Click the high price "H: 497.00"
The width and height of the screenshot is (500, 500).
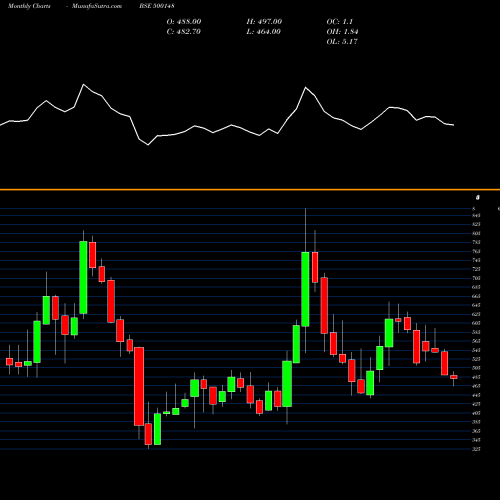click(x=264, y=22)
